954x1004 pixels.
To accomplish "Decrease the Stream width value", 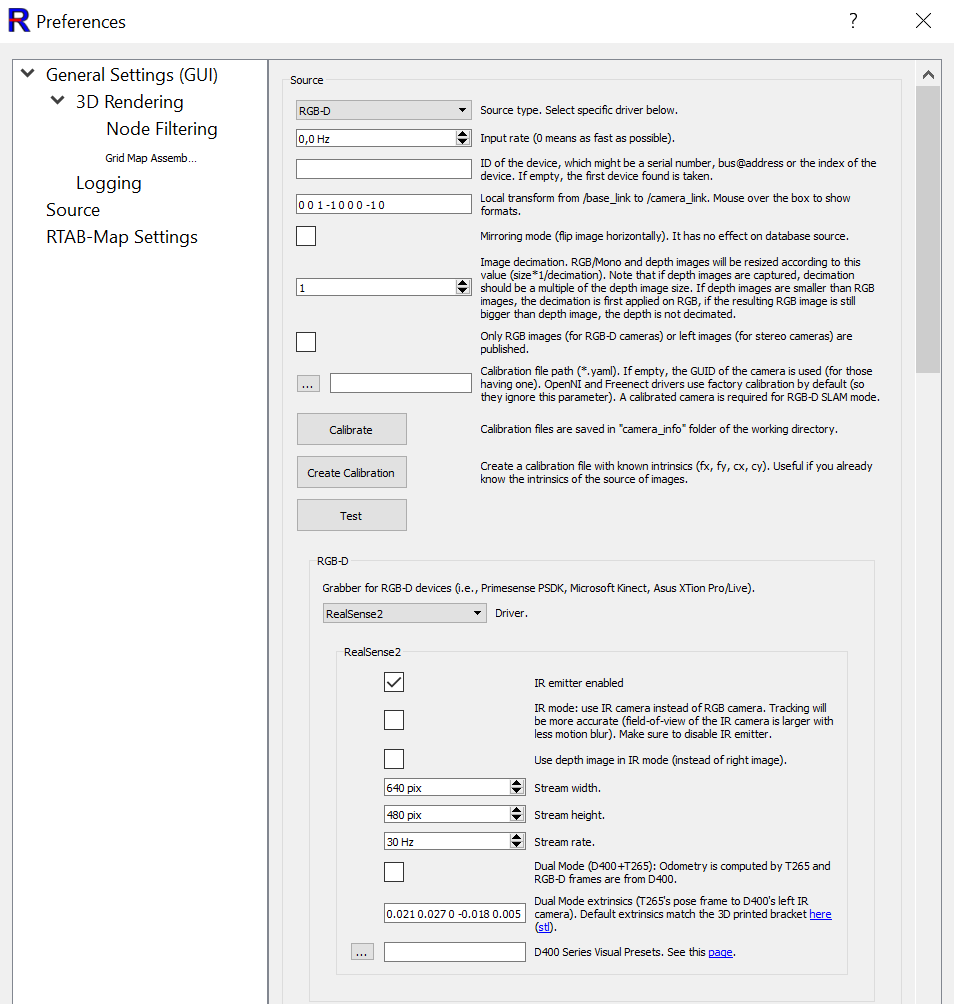I will tap(517, 791).
